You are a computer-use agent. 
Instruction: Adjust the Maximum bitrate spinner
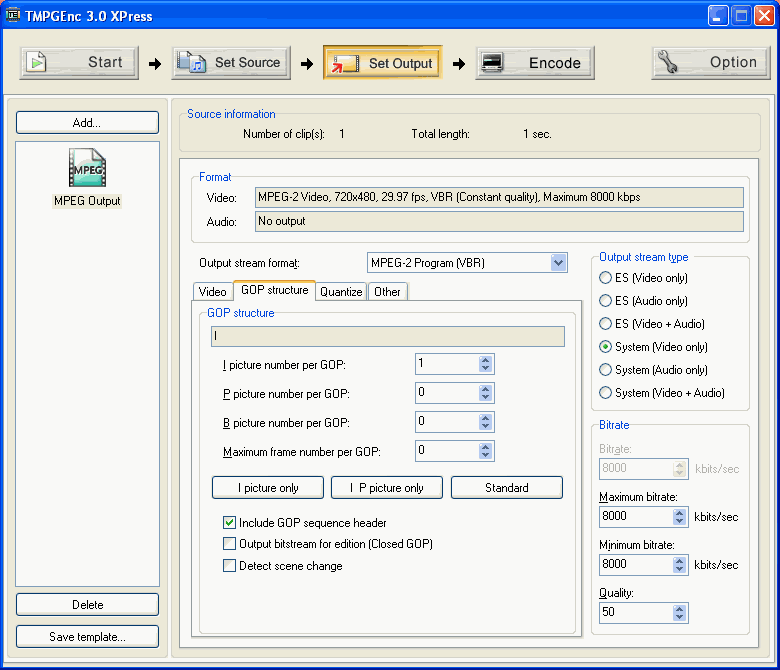(680, 517)
